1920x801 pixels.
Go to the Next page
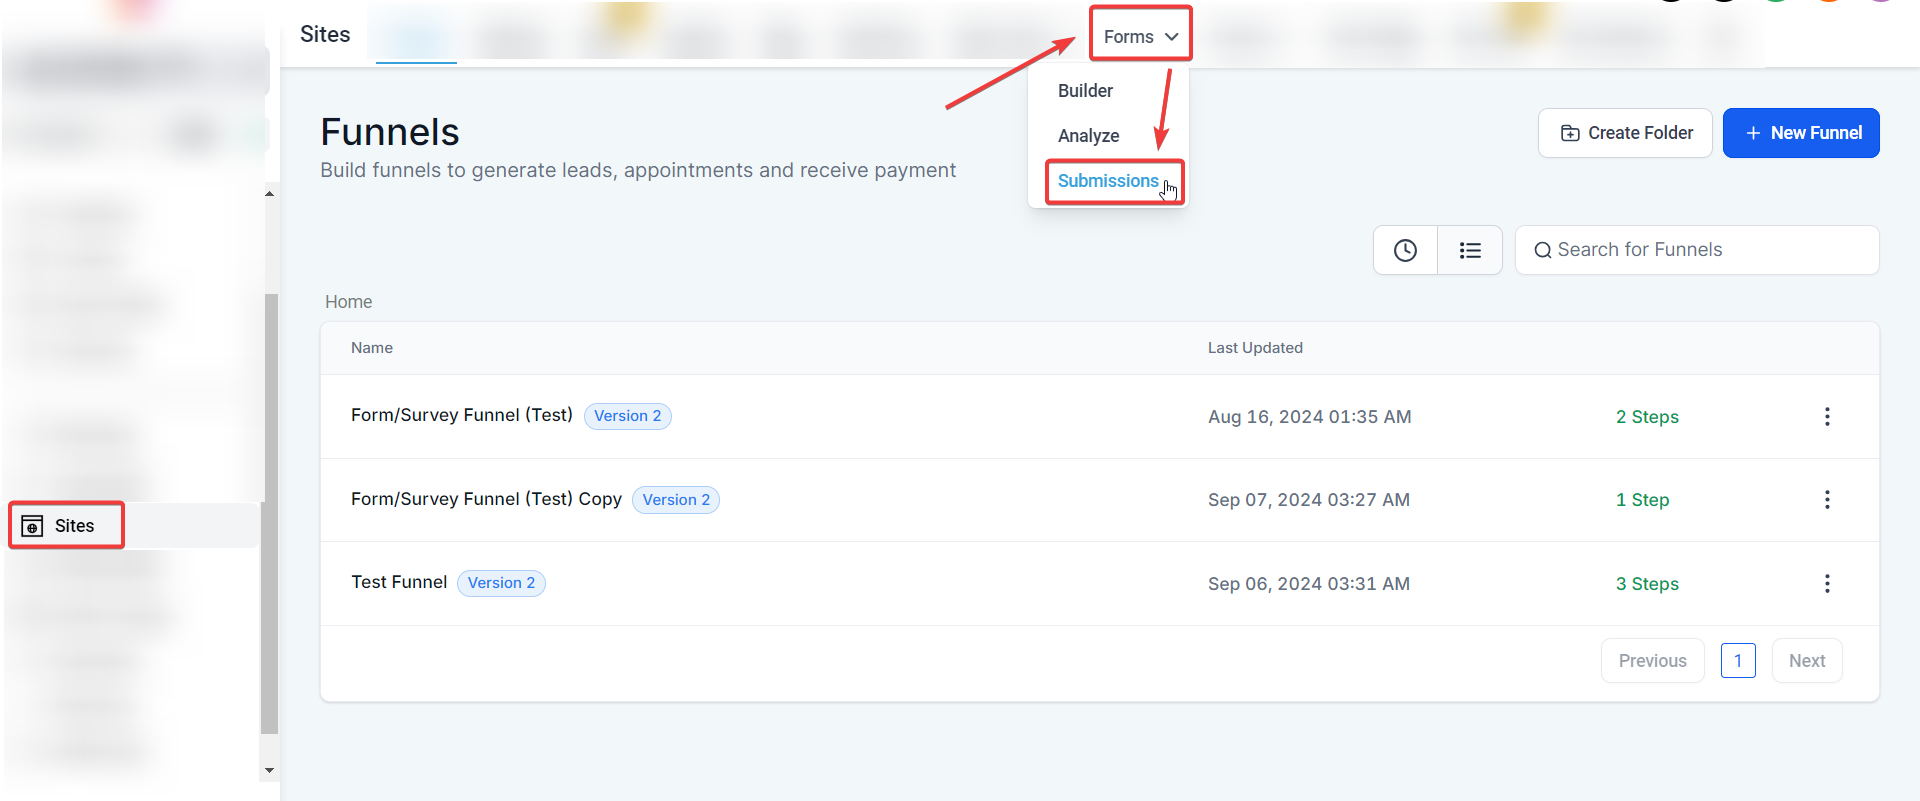coord(1807,661)
